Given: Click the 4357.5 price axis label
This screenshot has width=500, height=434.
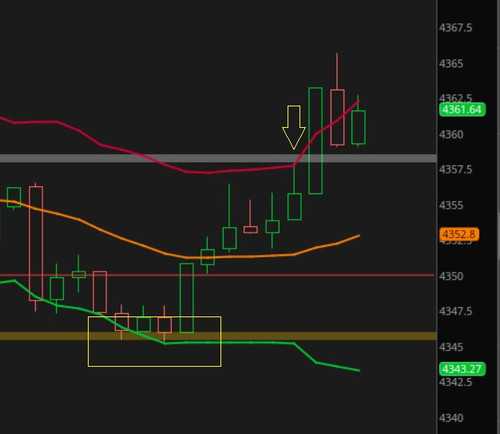Looking at the screenshot, I should pos(455,169).
